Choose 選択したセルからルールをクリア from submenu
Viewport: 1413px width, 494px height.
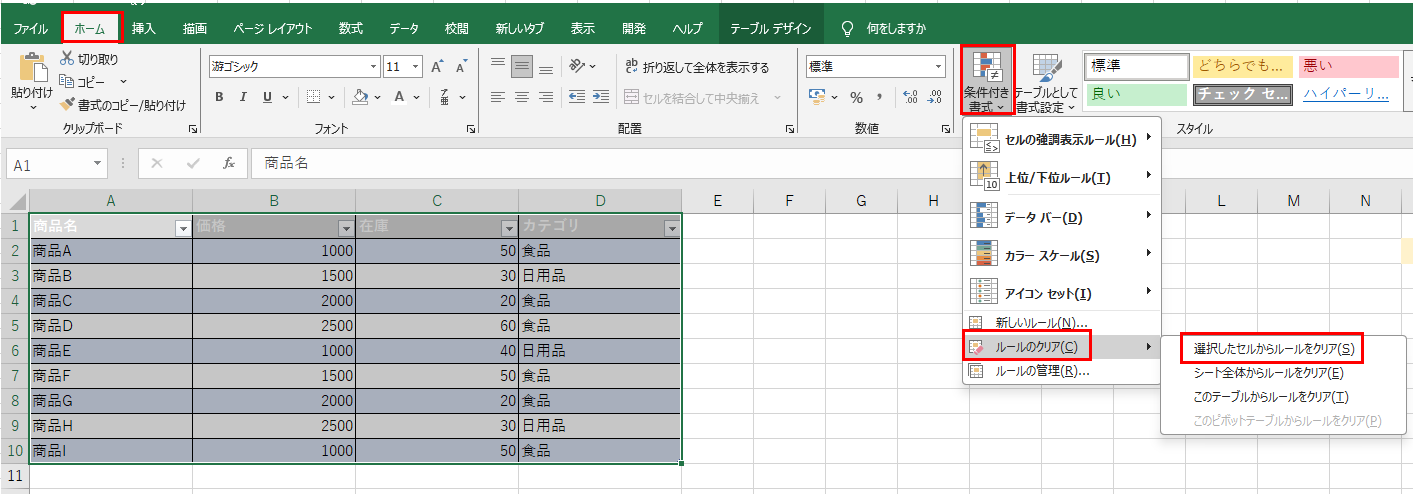(x=1273, y=348)
